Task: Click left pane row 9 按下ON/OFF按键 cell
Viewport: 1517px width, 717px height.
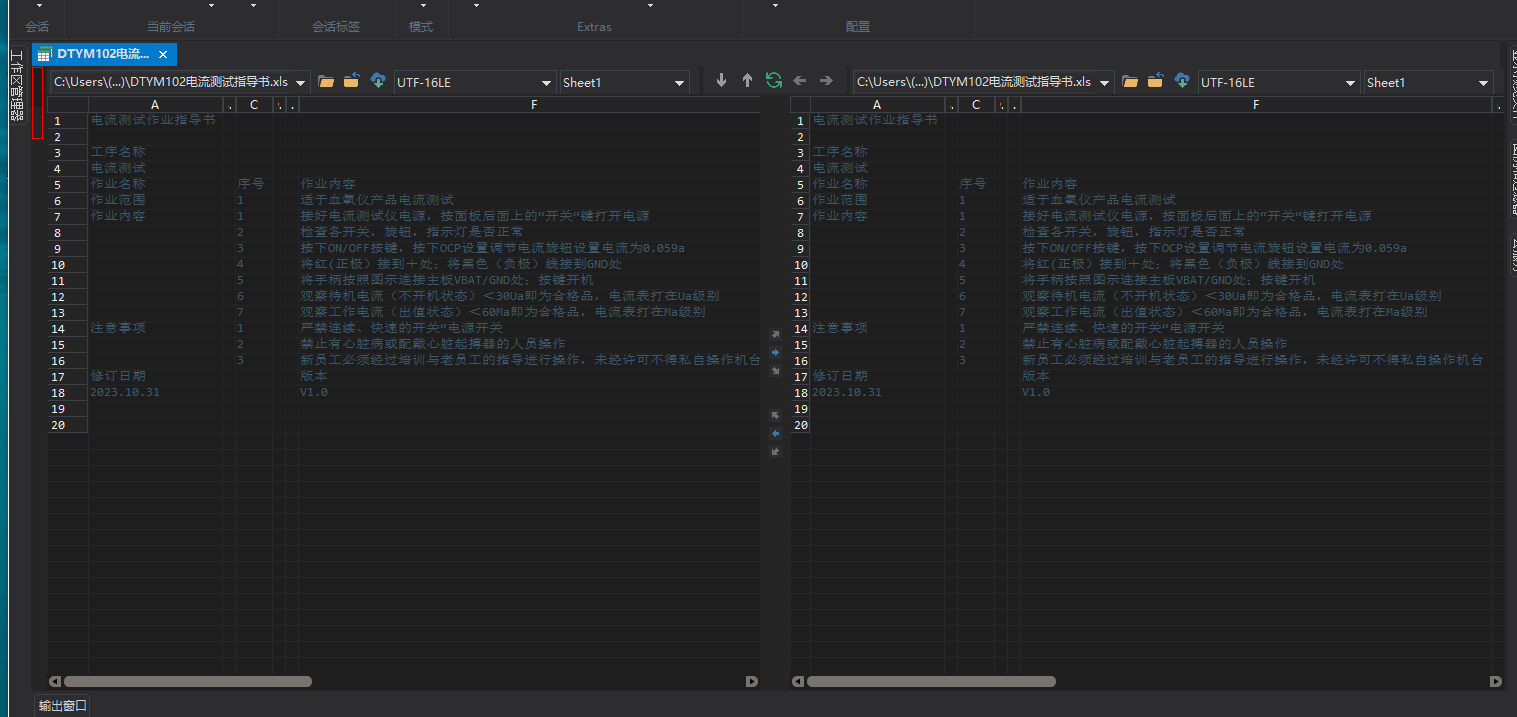Action: click(492, 248)
